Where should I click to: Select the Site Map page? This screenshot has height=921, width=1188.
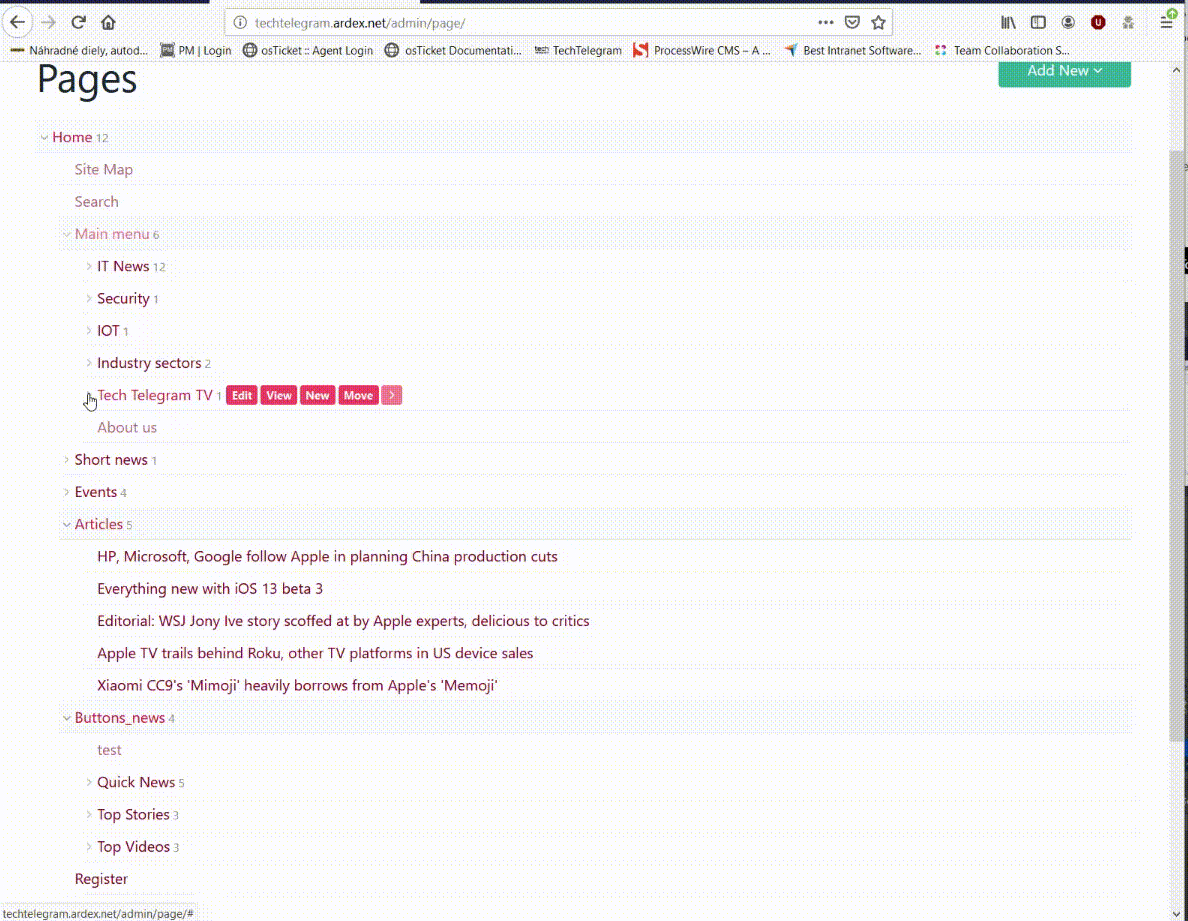[x=104, y=170]
